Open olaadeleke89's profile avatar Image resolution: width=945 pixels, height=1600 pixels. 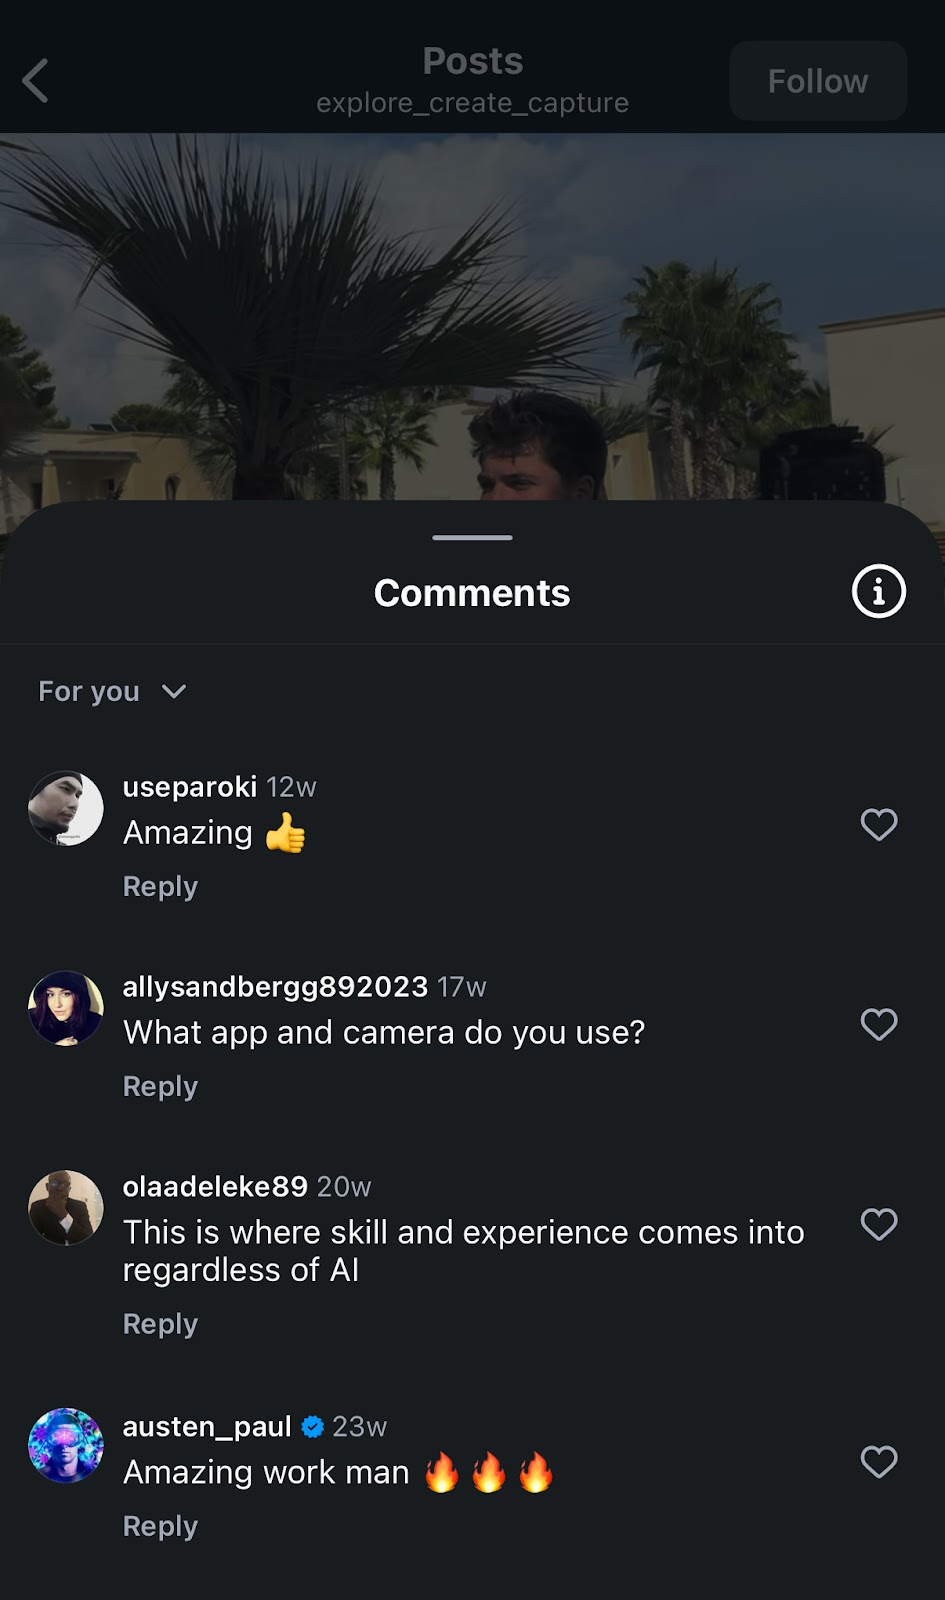pos(66,1208)
